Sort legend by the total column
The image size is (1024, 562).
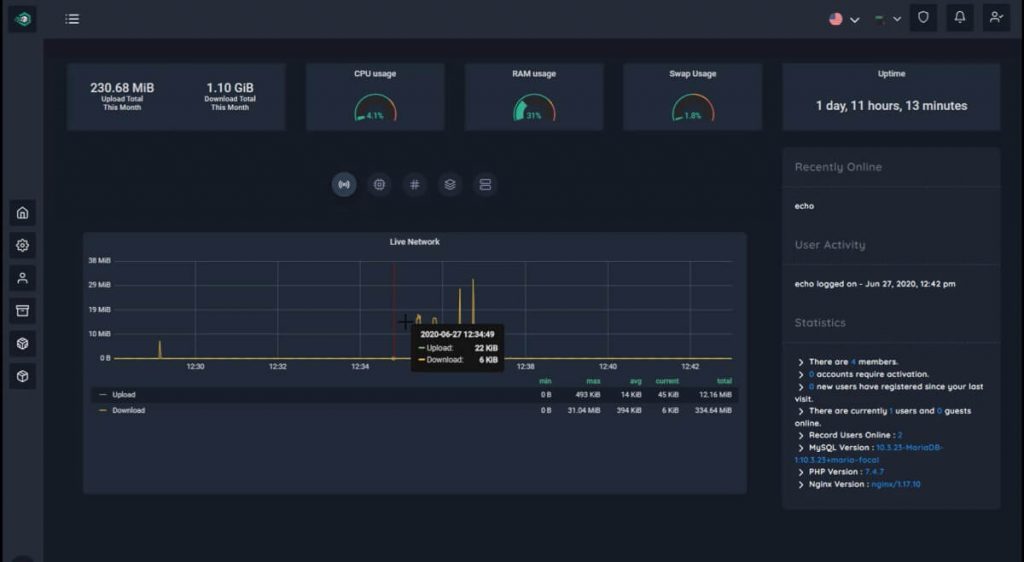pos(724,381)
